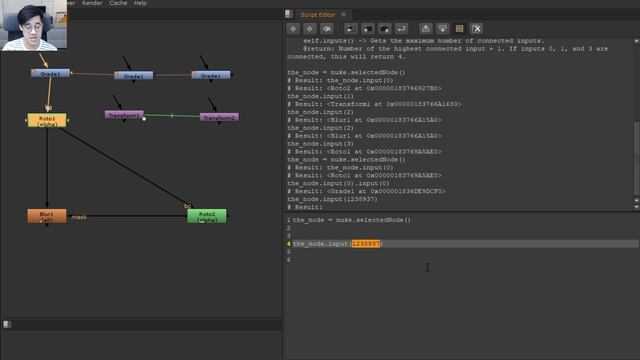Viewport: 640px width, 360px height.
Task: Click the previous script icon in Script Editor
Action: (x=293, y=29)
